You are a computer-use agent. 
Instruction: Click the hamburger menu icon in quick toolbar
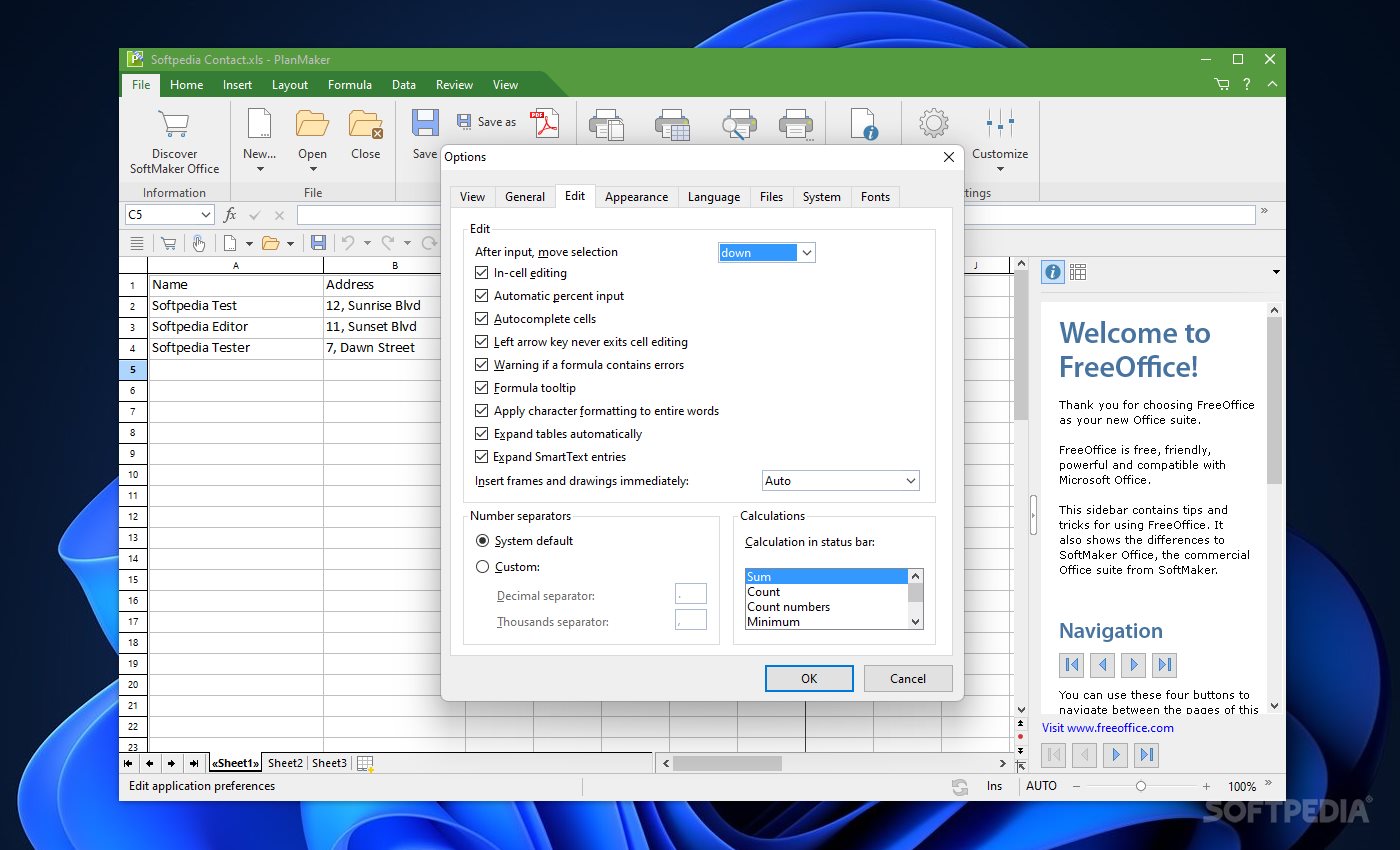click(137, 243)
